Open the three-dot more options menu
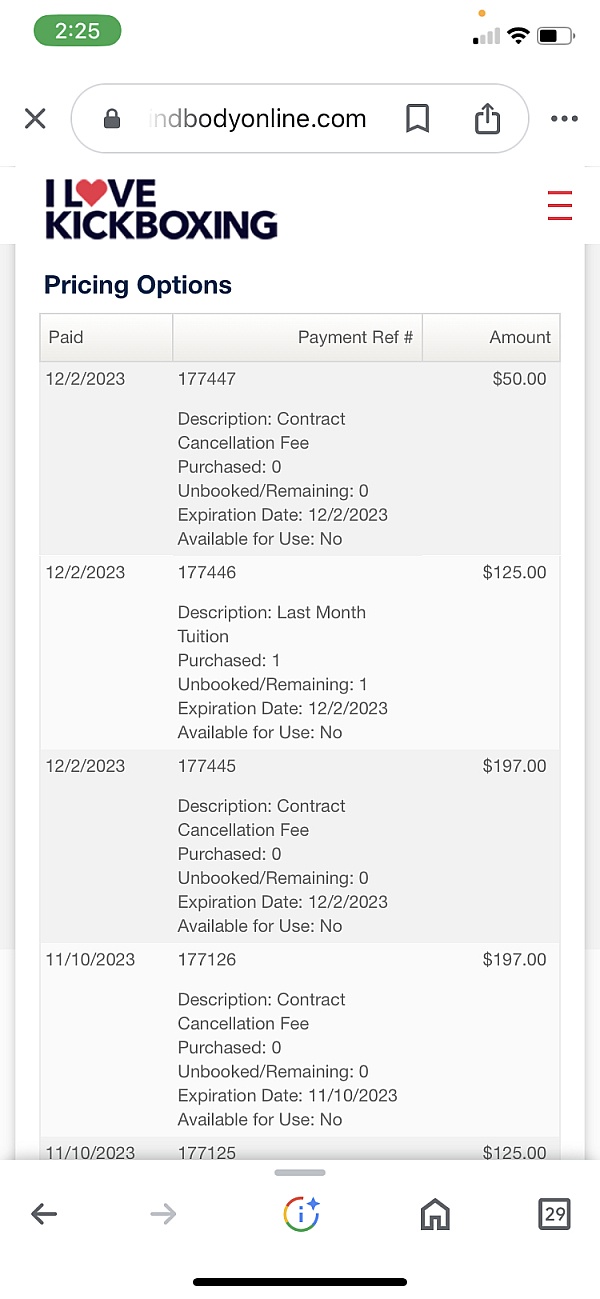The width and height of the screenshot is (600, 1299). 564,119
